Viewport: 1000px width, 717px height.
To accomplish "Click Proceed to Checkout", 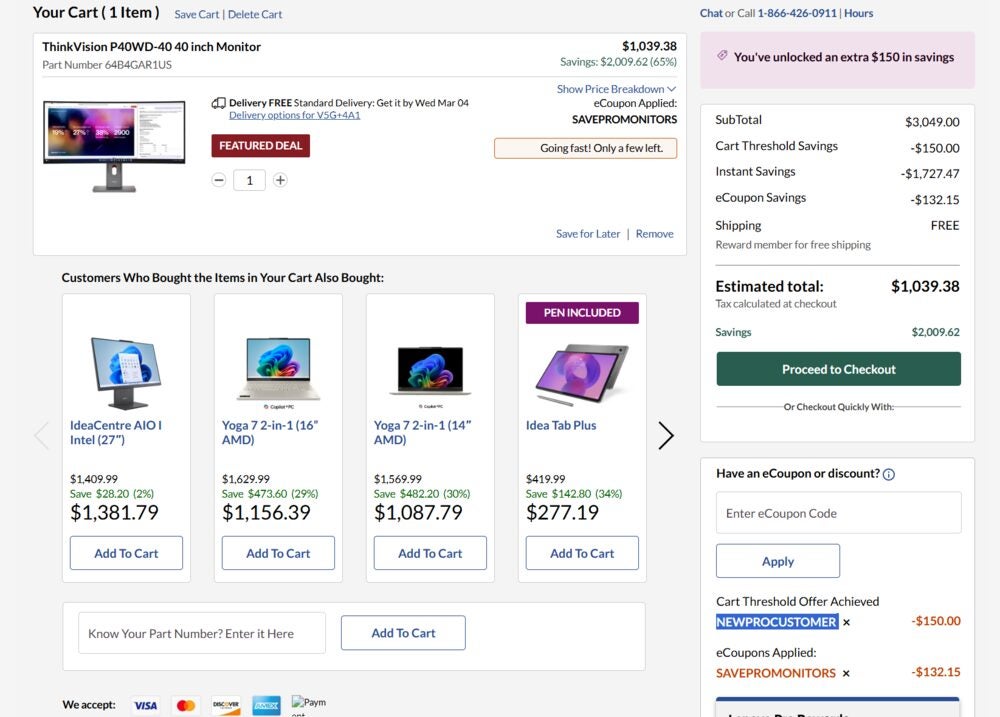I will click(838, 369).
